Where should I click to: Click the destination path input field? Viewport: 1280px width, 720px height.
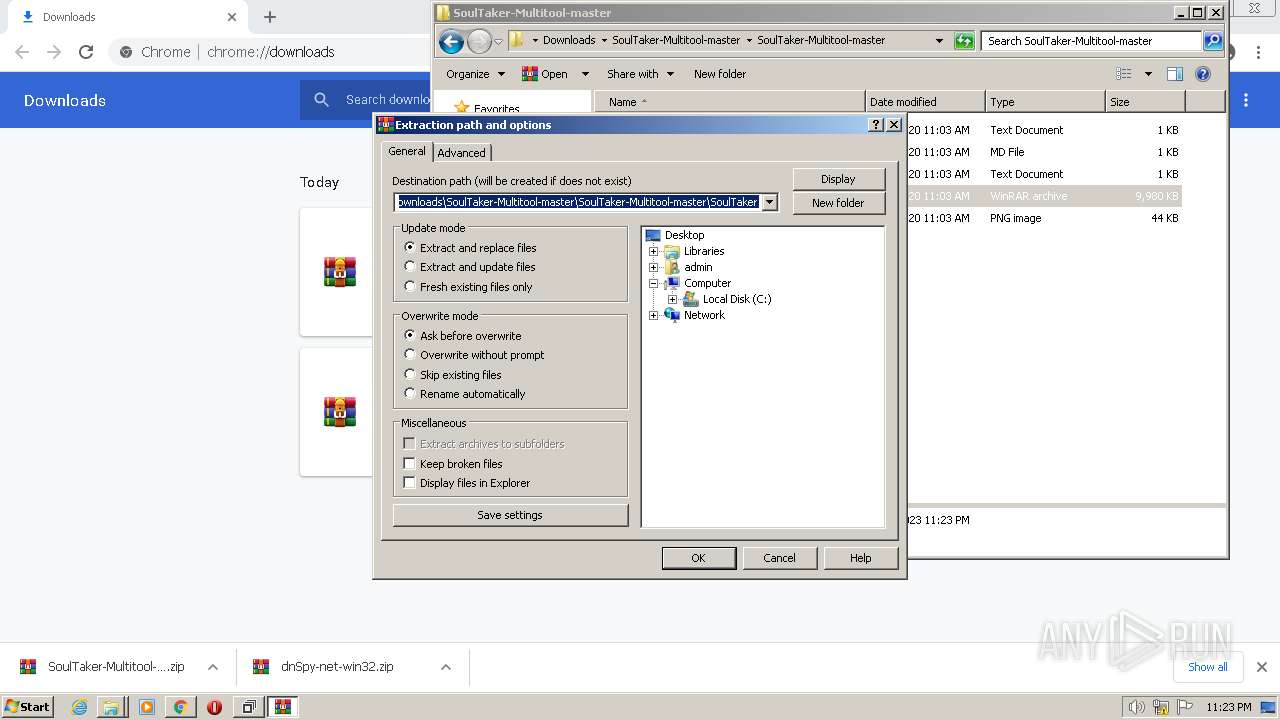tap(578, 202)
